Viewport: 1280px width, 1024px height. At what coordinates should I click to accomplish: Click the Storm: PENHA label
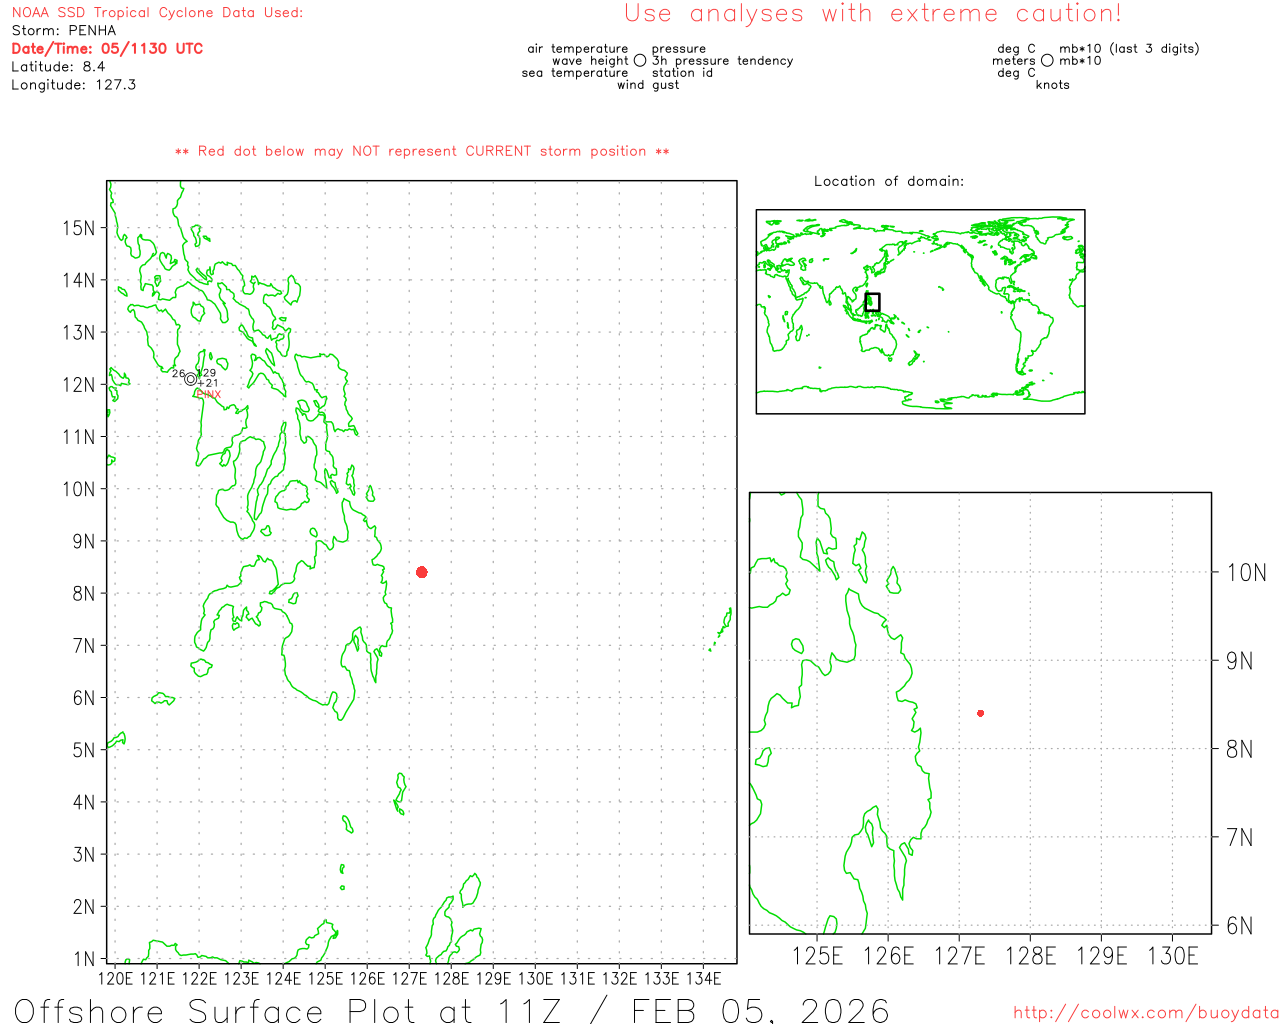(64, 30)
